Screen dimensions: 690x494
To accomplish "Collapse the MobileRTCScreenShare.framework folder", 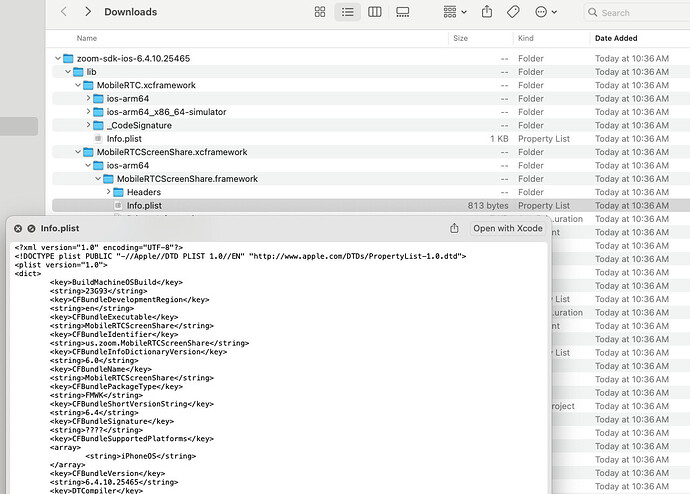I will coord(98,179).
